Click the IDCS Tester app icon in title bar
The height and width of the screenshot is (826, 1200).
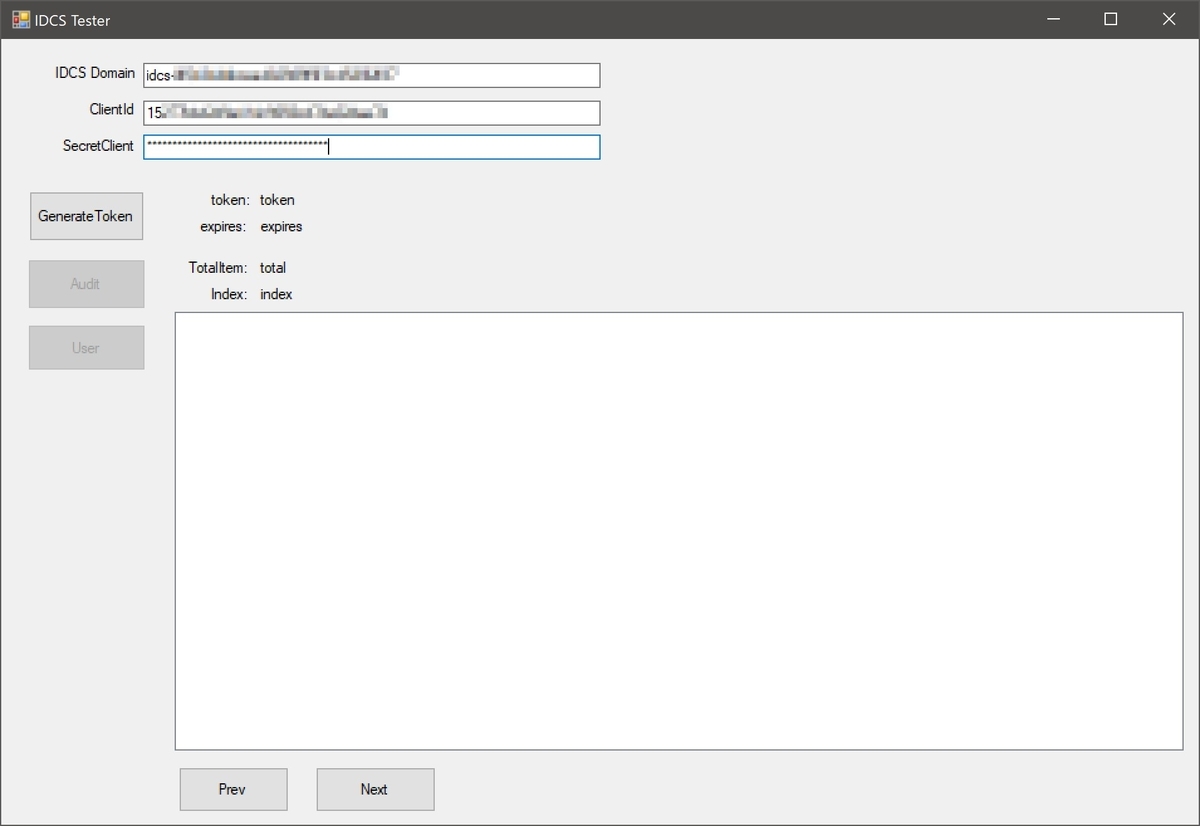click(x=21, y=19)
